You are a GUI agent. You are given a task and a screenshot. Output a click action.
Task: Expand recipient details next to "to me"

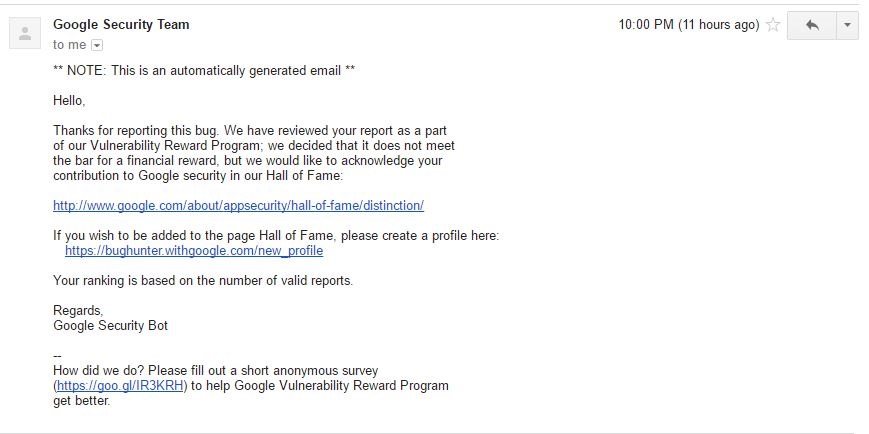point(97,45)
